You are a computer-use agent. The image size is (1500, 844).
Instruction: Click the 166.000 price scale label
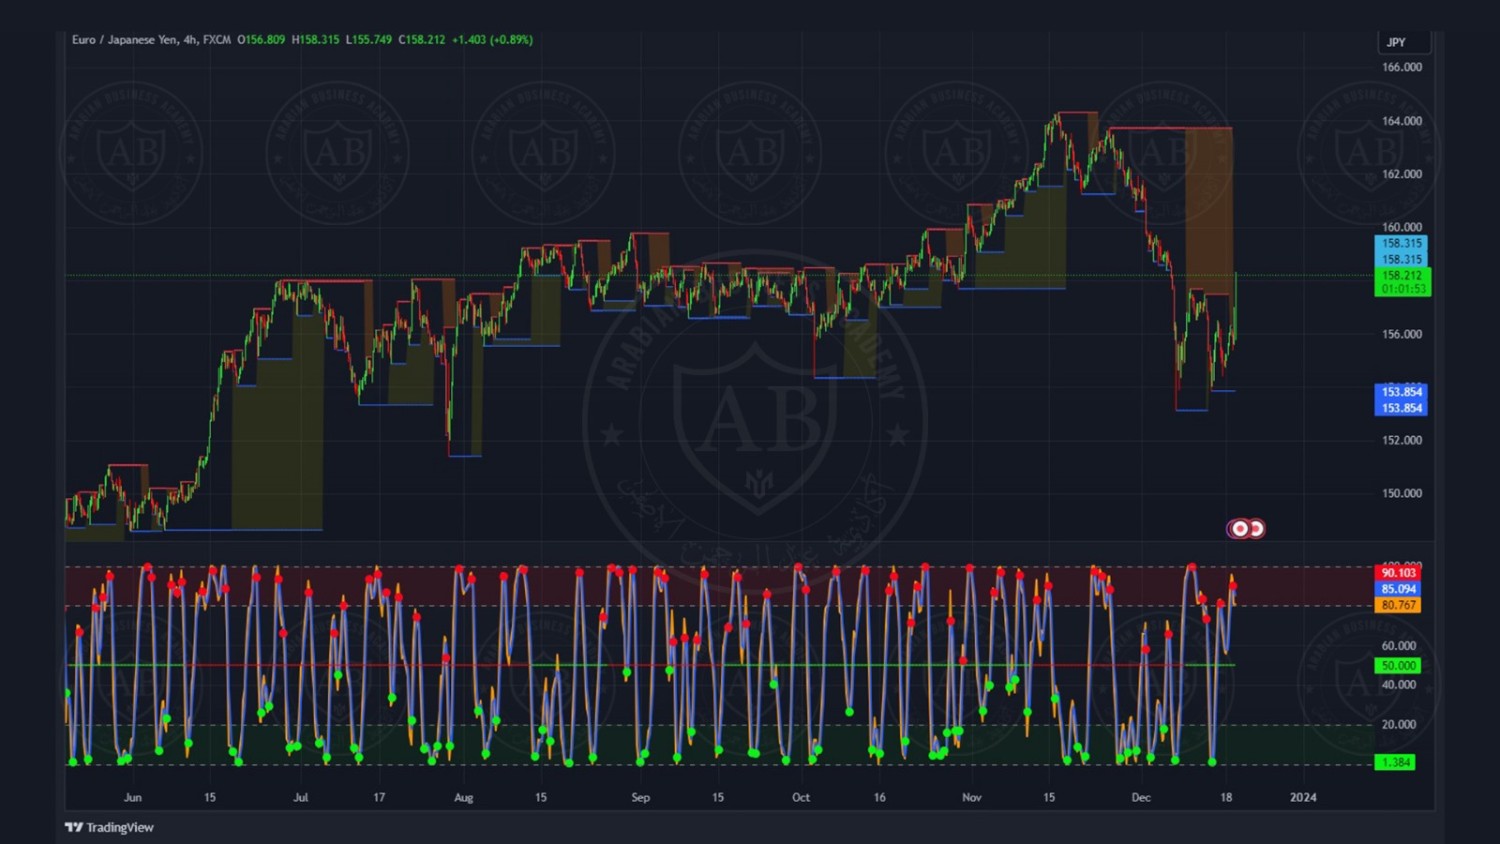click(x=1401, y=67)
